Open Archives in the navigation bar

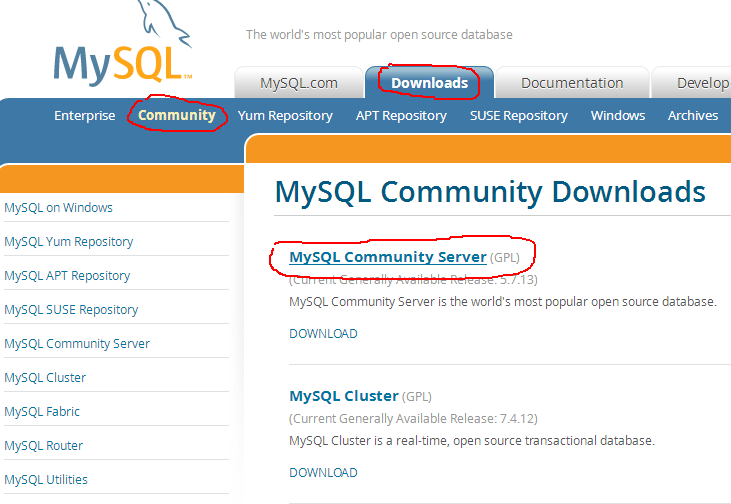point(693,115)
